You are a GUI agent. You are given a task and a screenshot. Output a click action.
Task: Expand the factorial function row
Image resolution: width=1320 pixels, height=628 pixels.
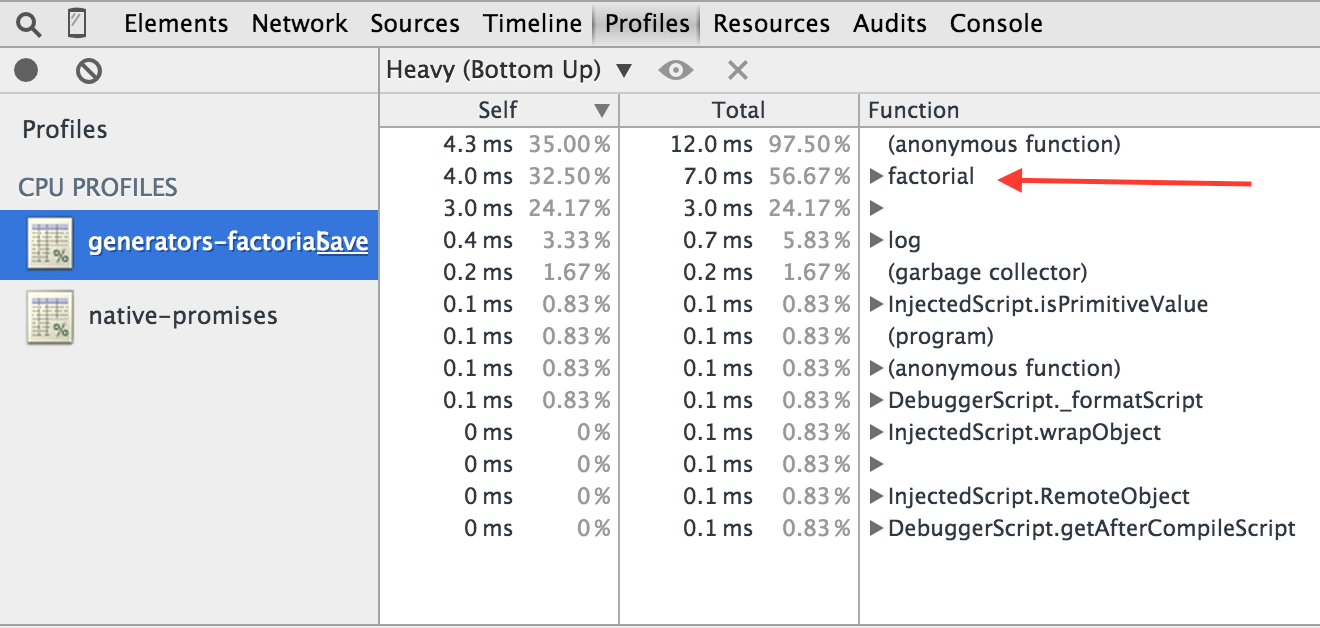[876, 177]
